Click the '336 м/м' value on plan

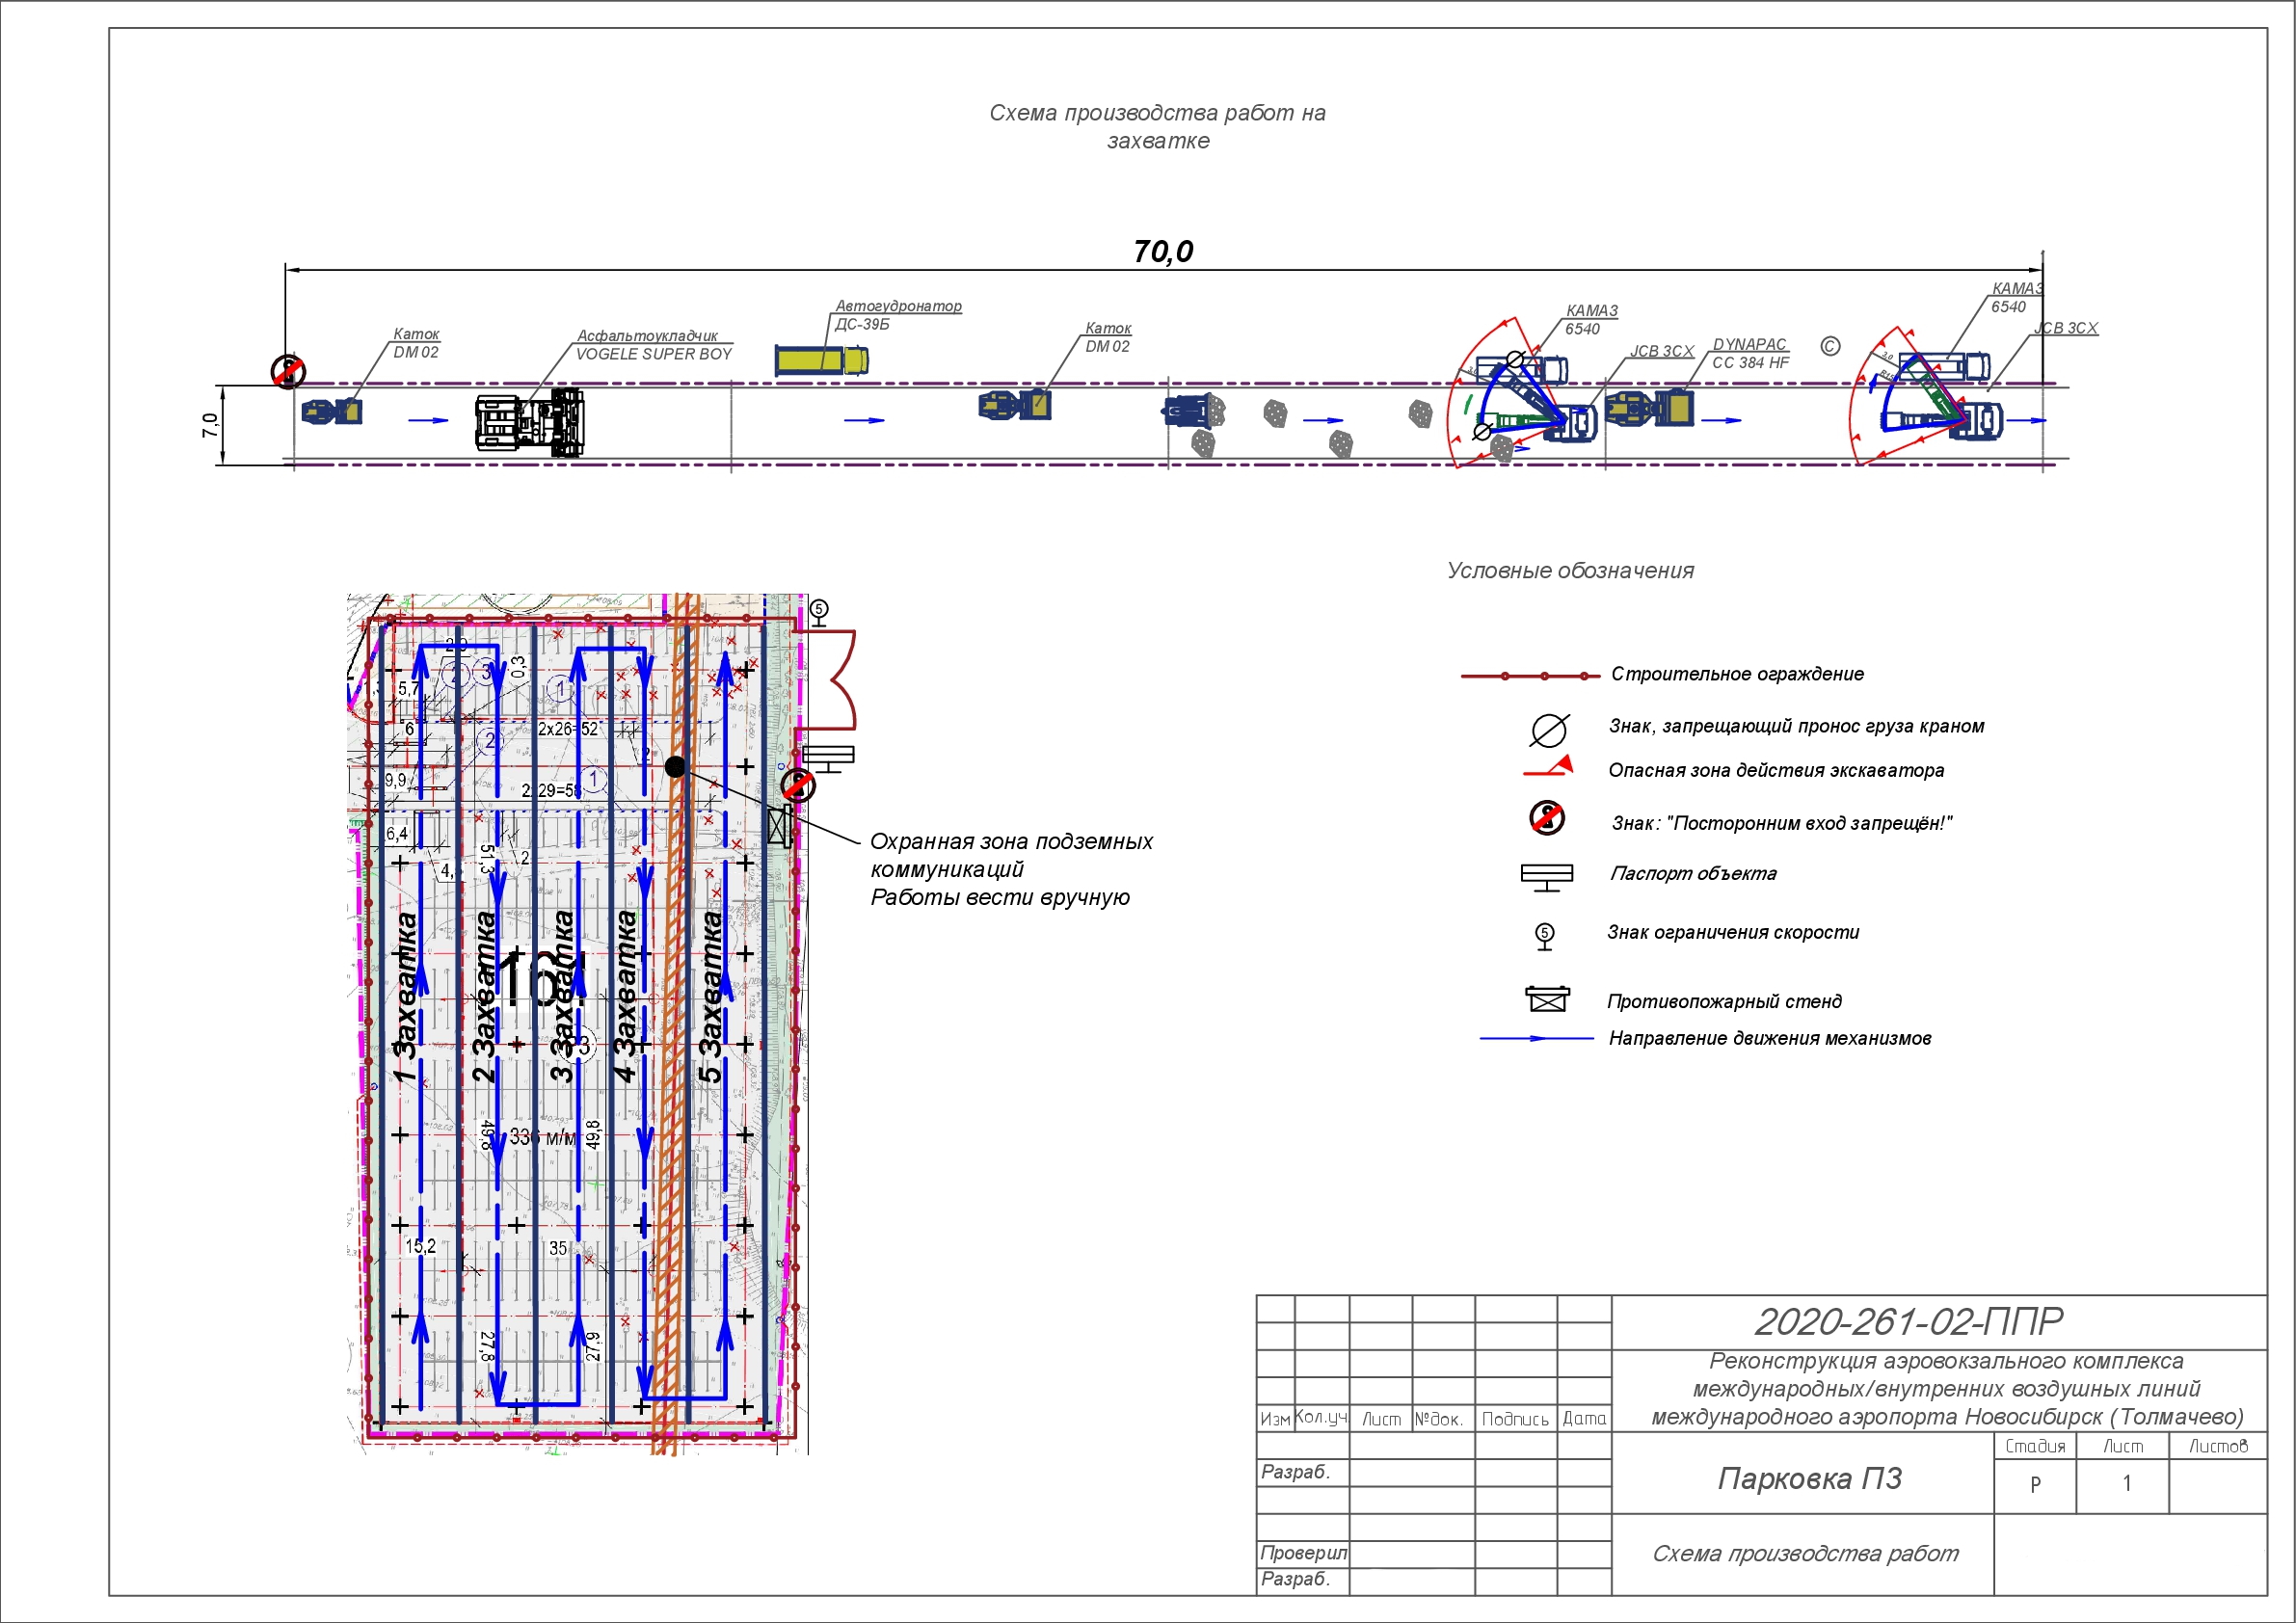[x=544, y=1138]
